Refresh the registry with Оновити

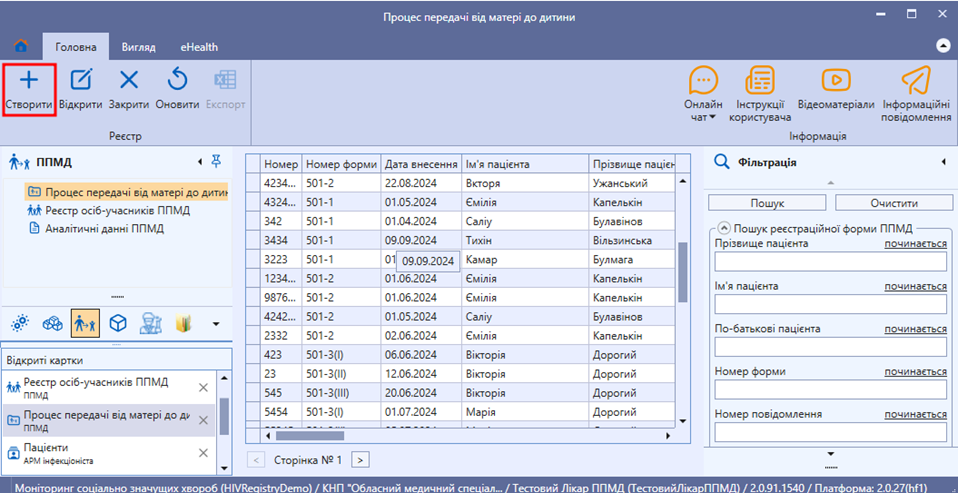177,80
